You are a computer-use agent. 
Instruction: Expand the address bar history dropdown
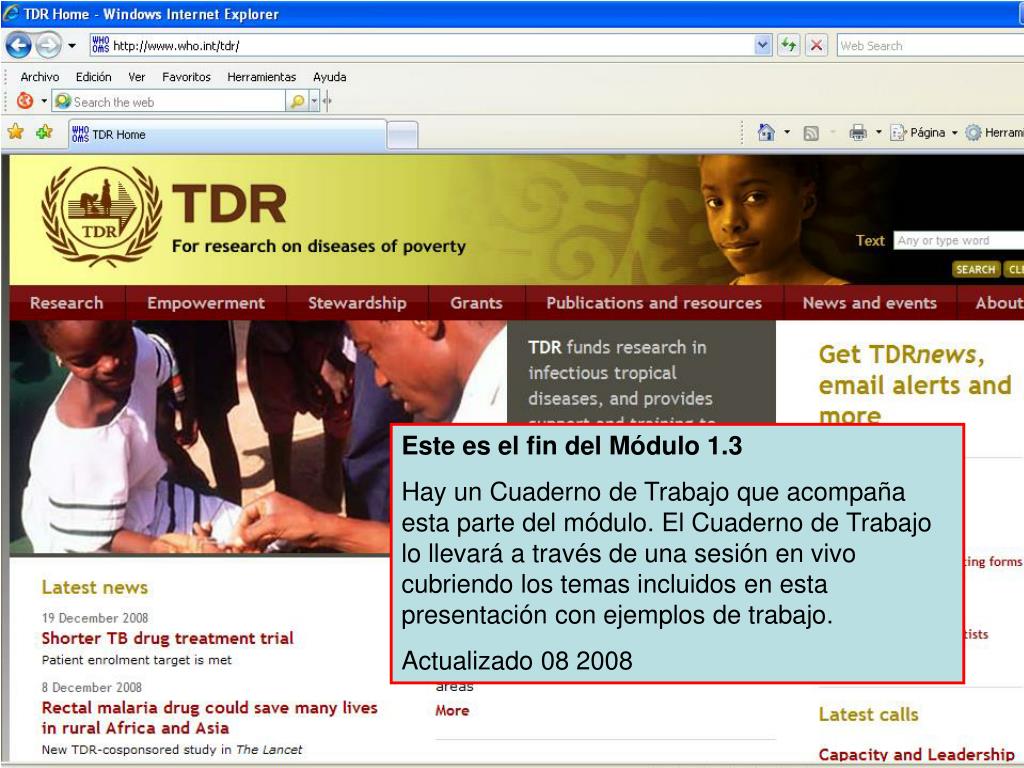[x=763, y=46]
